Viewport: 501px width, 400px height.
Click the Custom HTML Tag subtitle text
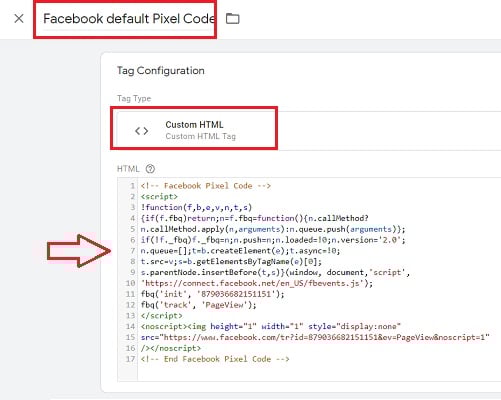point(201,136)
